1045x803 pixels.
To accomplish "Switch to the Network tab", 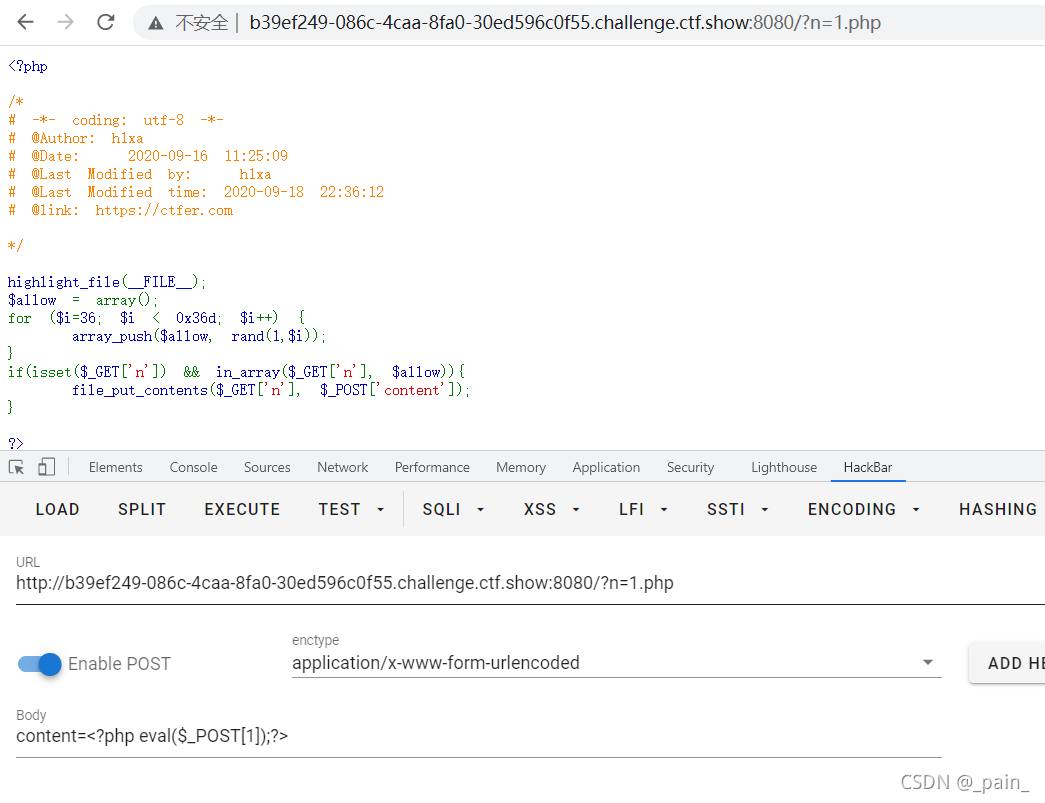I will 343,467.
